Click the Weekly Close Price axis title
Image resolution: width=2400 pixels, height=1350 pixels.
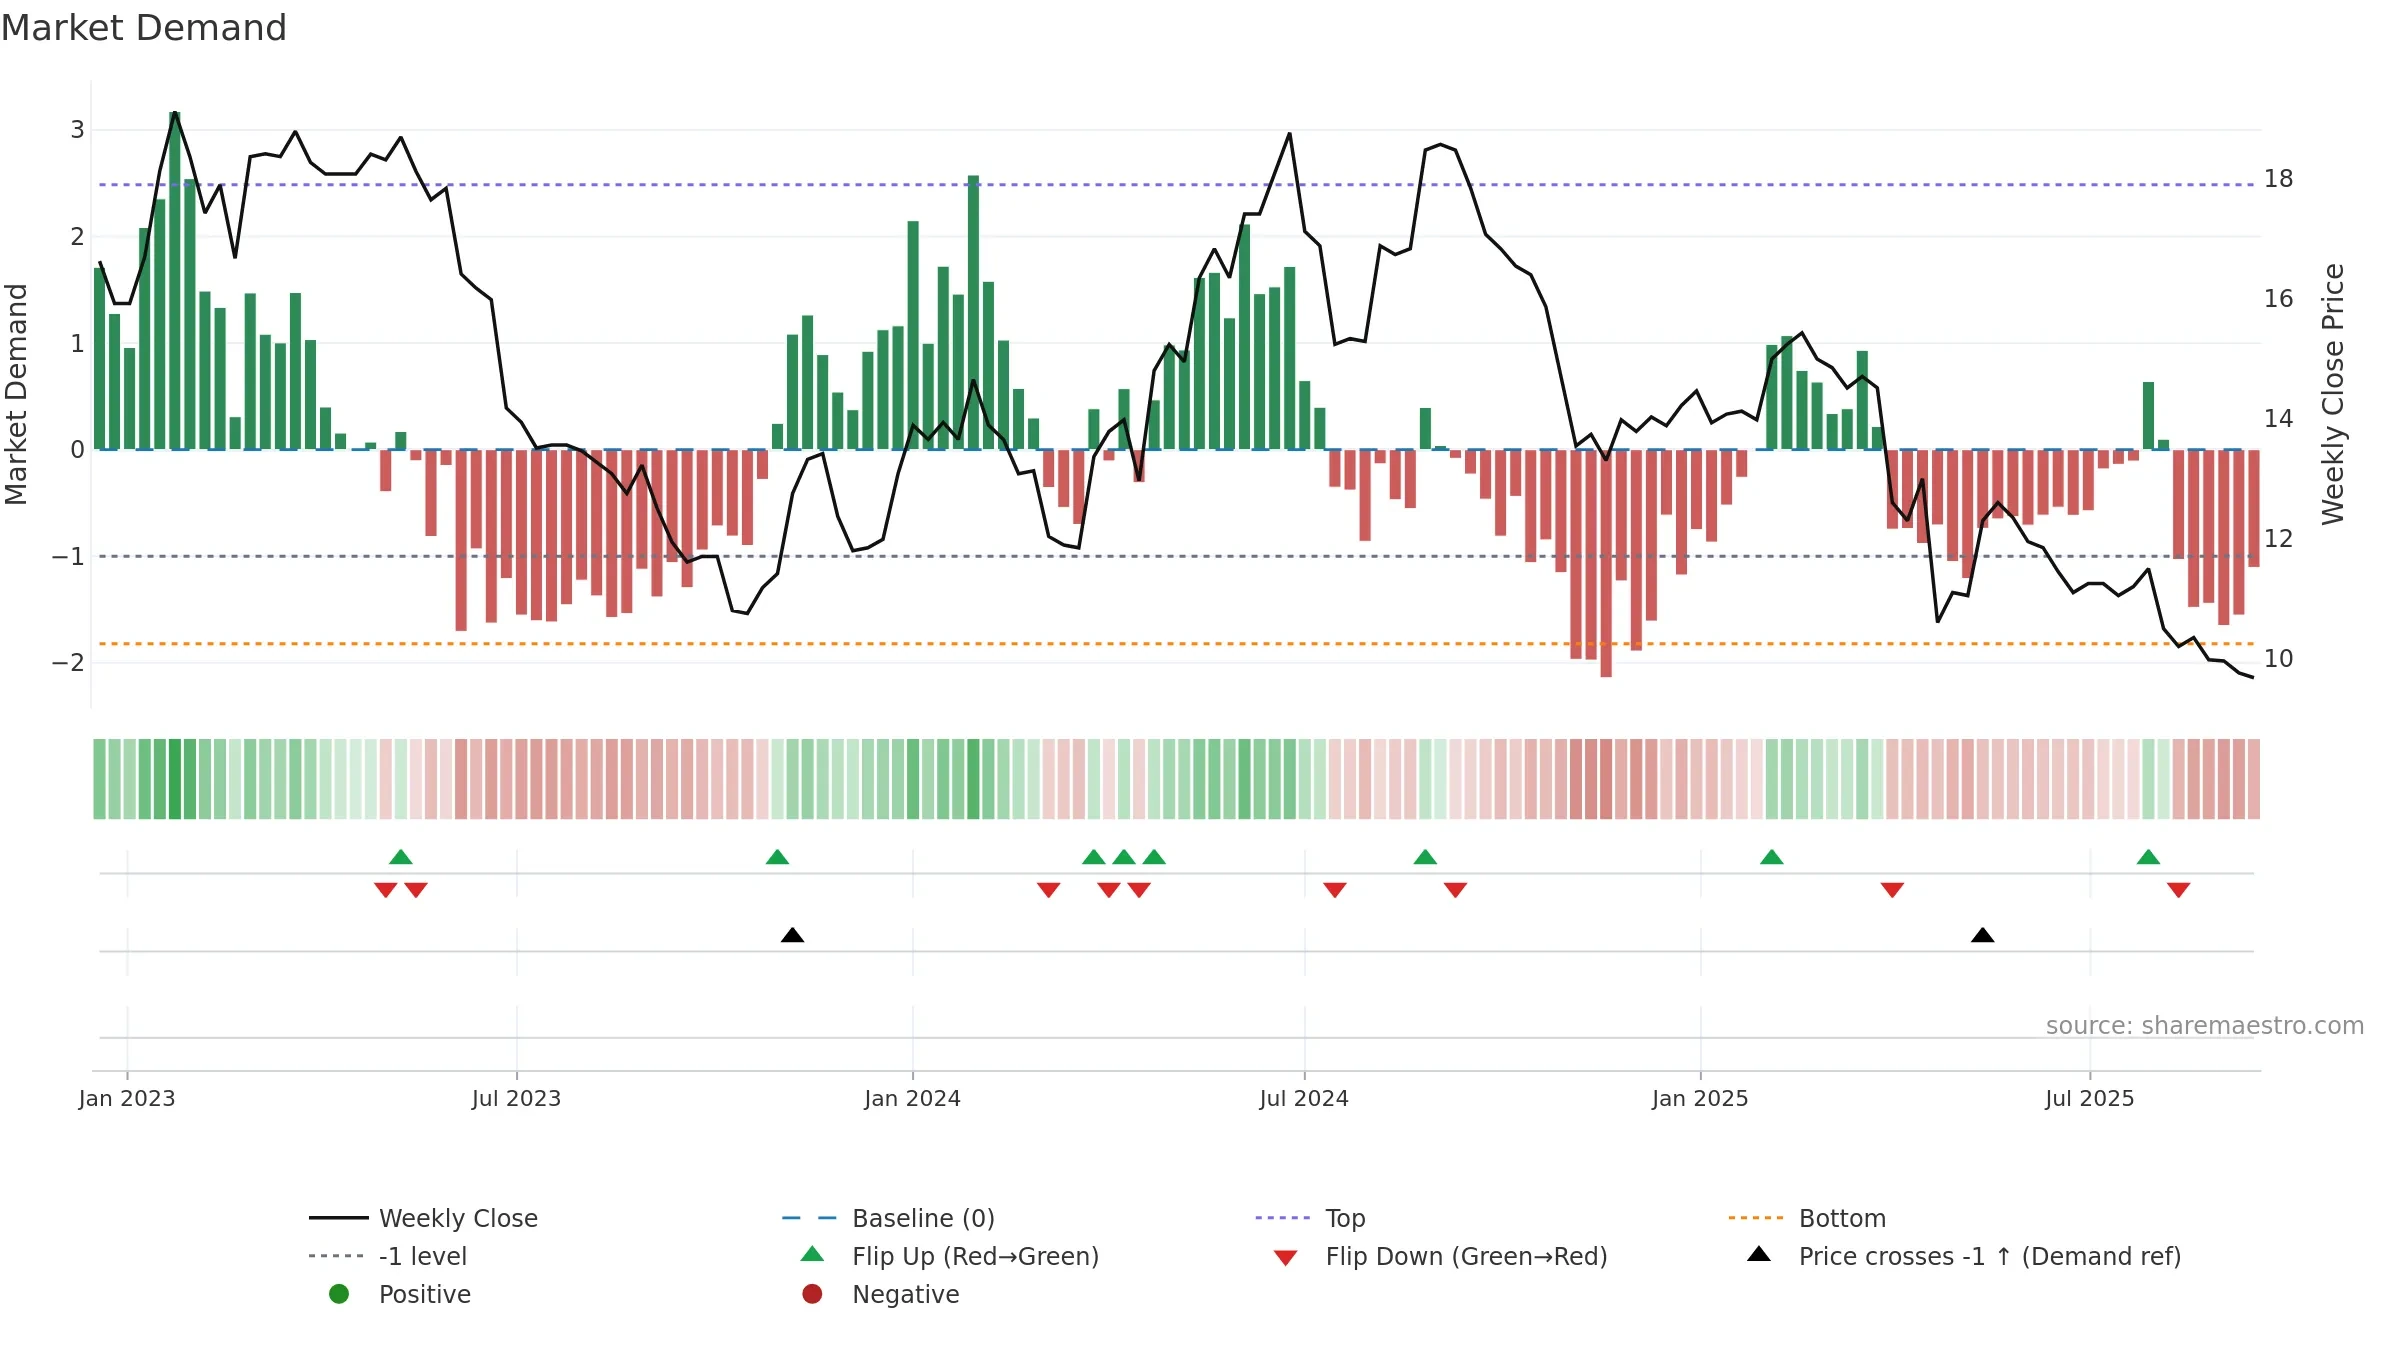(2333, 394)
